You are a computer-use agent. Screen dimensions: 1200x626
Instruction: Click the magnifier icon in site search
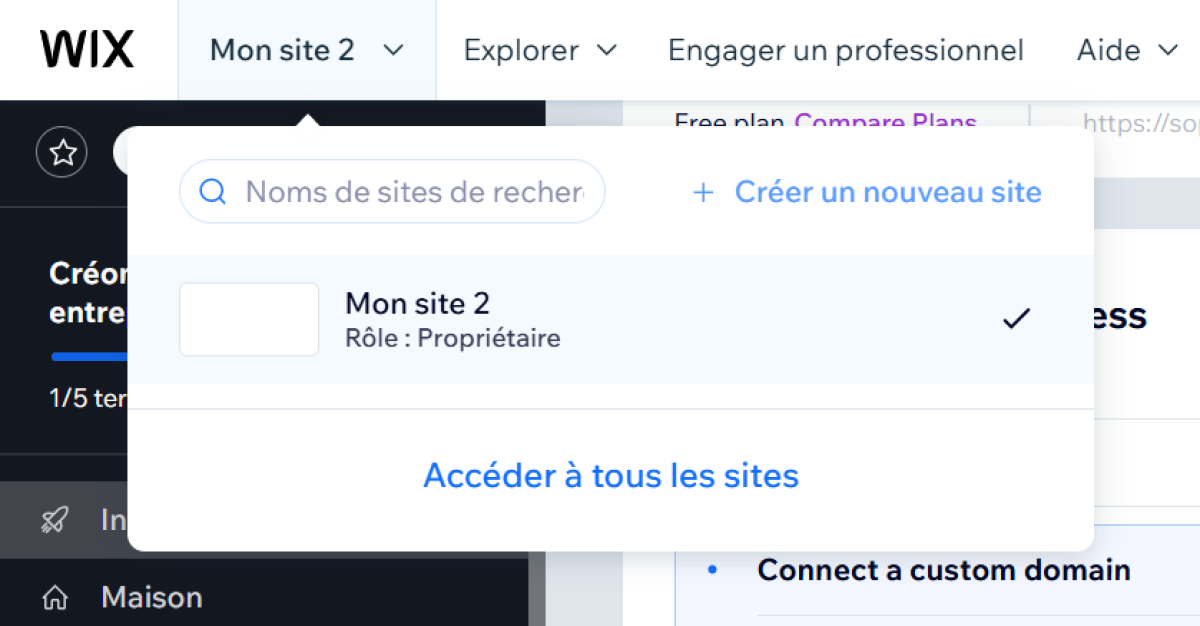pos(212,191)
